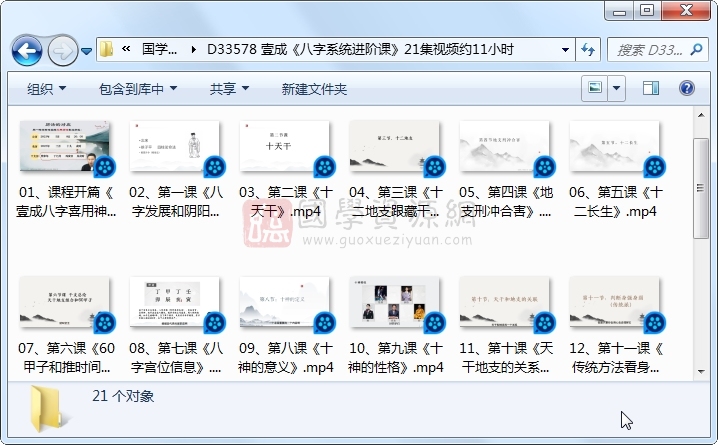Click film reel badge on 07 video
The height and width of the screenshot is (445, 718).
coord(105,323)
